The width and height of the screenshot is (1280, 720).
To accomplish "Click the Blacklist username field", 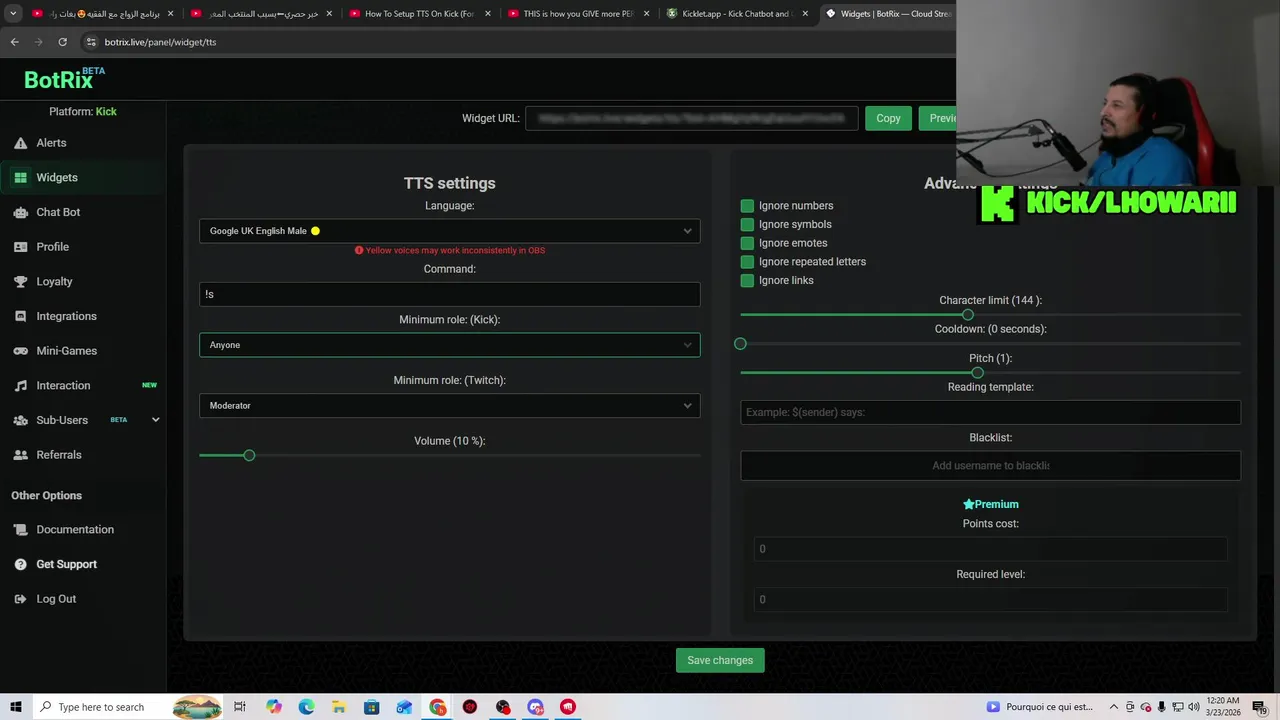I will point(990,465).
